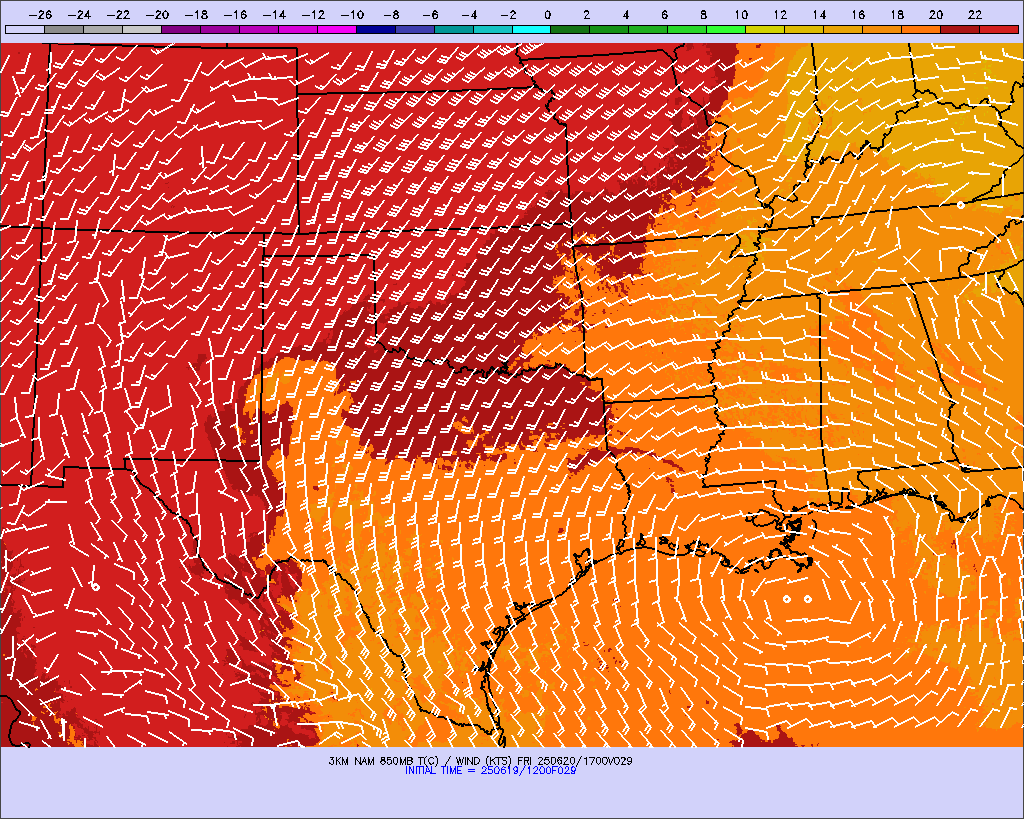This screenshot has width=1024, height=819.
Task: Click the "0" scale label
Action: [547, 14]
